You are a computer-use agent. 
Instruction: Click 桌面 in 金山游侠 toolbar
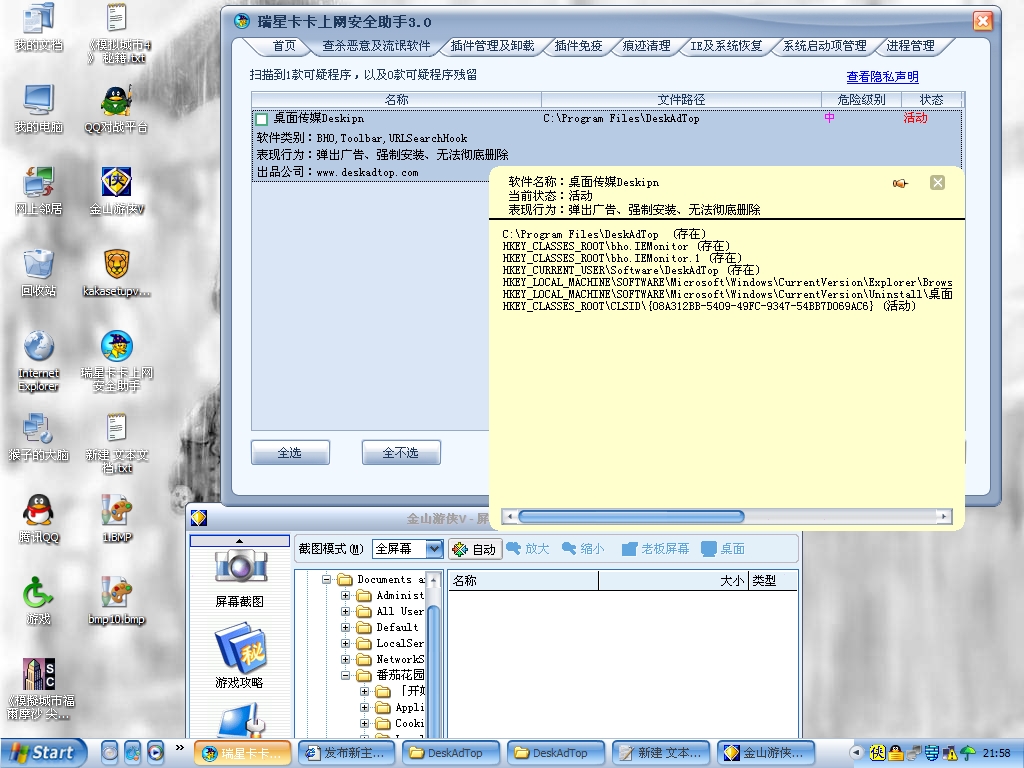(x=723, y=549)
